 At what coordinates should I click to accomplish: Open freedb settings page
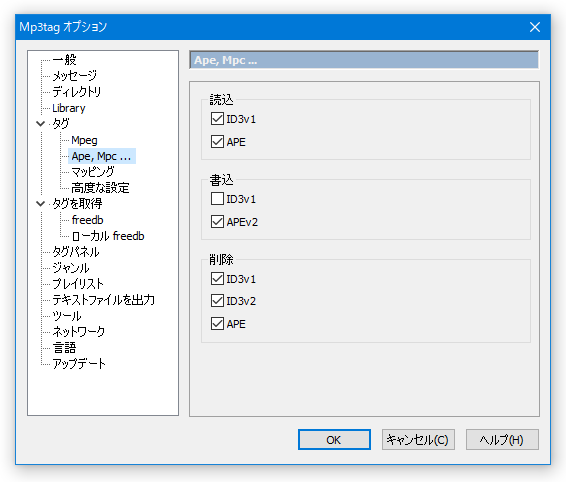coord(87,220)
